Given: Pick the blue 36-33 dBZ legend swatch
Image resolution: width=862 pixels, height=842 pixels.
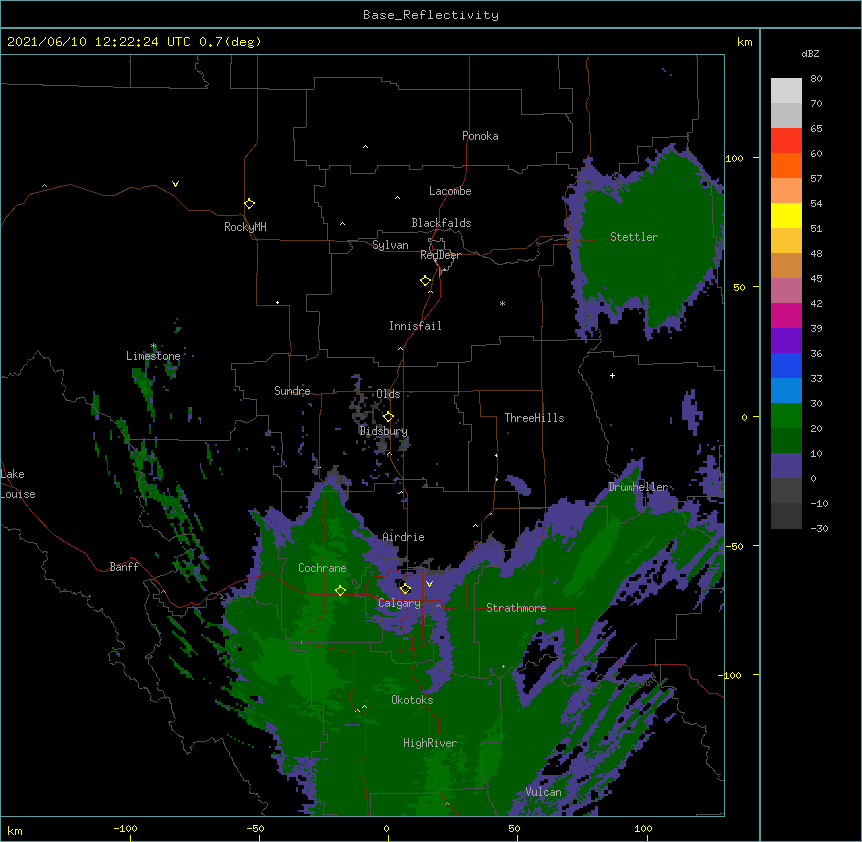Looking at the screenshot, I should [x=786, y=365].
